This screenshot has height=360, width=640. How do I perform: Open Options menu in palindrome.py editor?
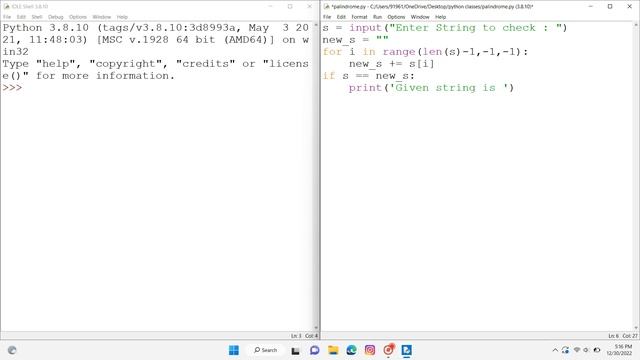(396, 17)
